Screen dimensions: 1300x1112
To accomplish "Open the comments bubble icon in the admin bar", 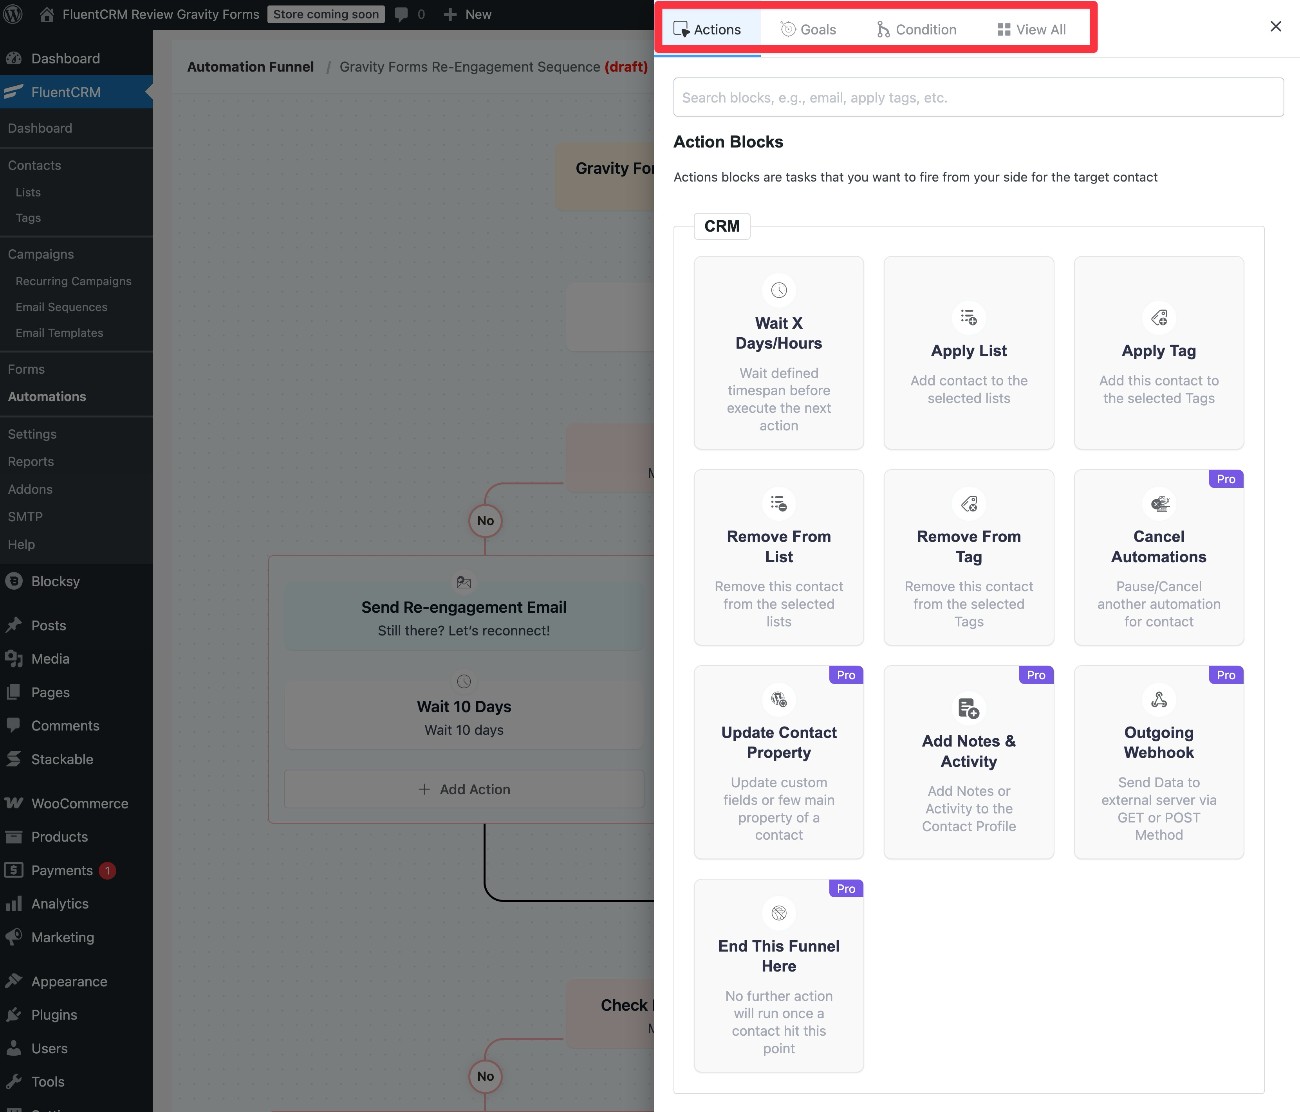I will pyautogui.click(x=402, y=14).
